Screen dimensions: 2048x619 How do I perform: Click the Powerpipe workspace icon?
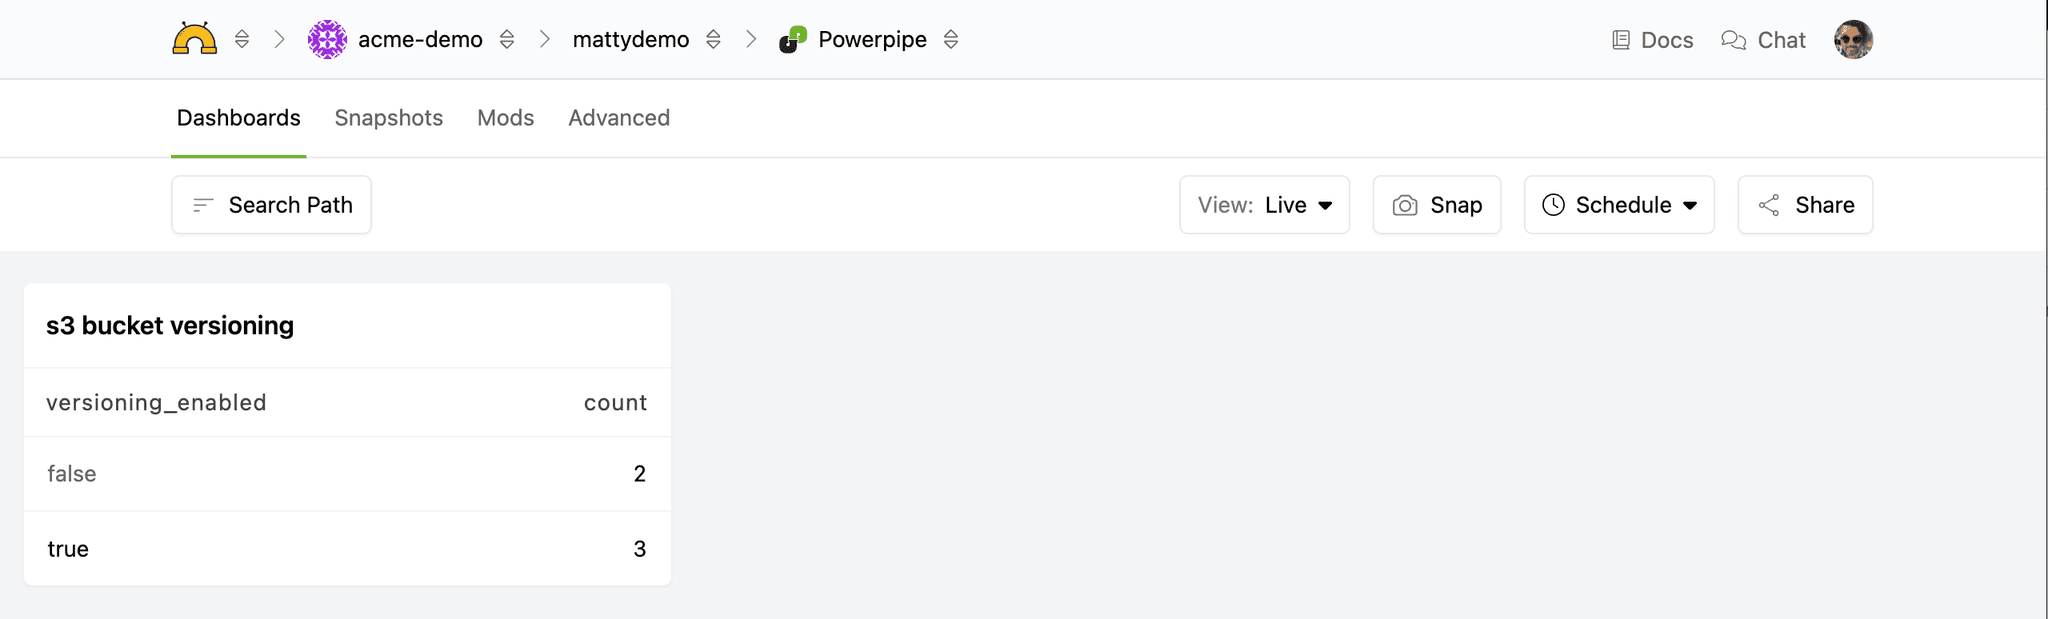click(x=793, y=40)
